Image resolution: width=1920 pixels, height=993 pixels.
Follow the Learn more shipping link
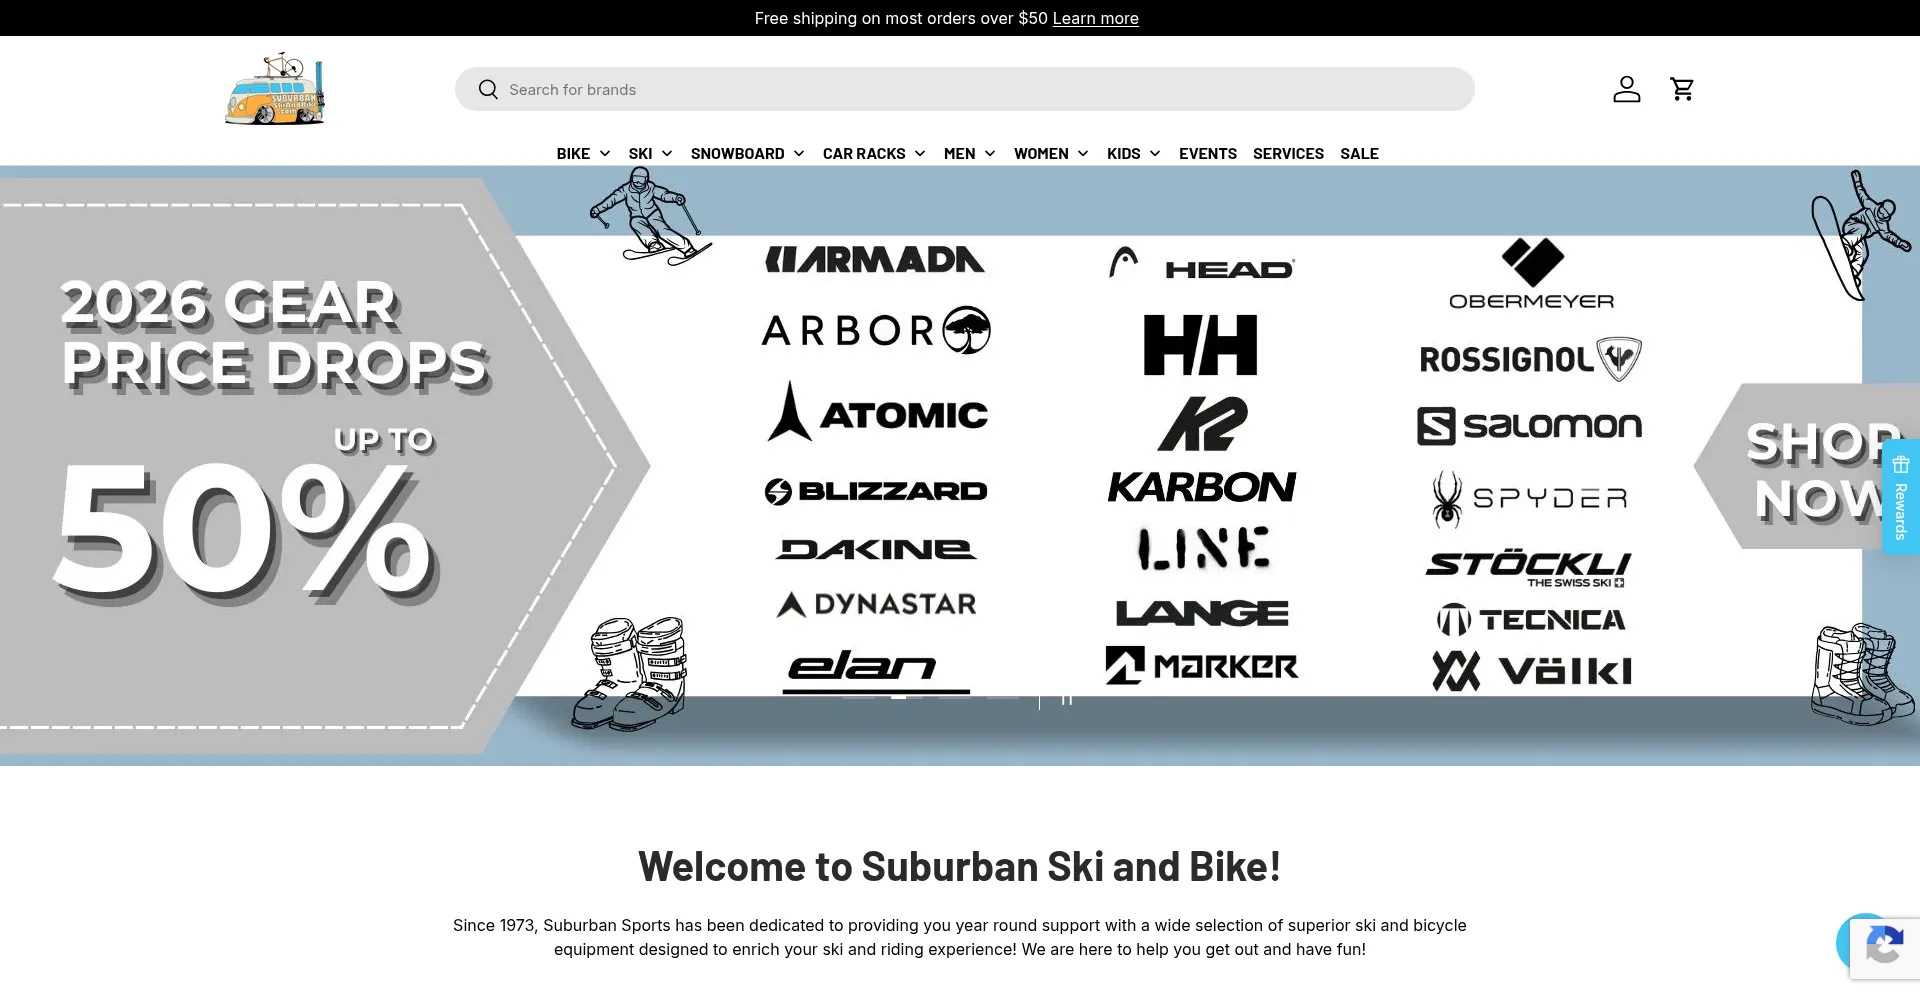1095,18
